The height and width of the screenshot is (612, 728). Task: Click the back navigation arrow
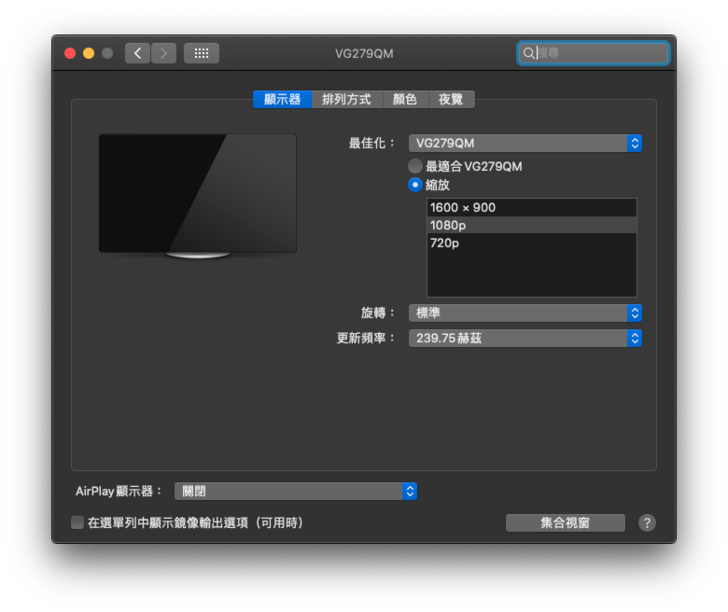[138, 53]
